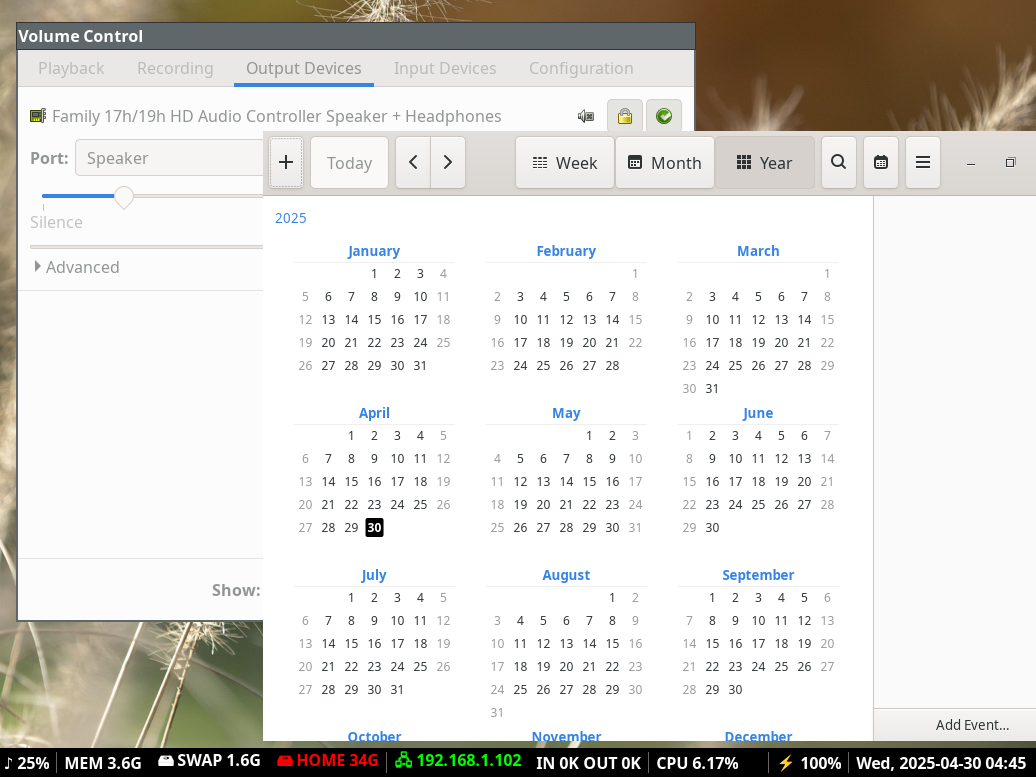
Task: Open September month heading
Action: click(x=758, y=575)
